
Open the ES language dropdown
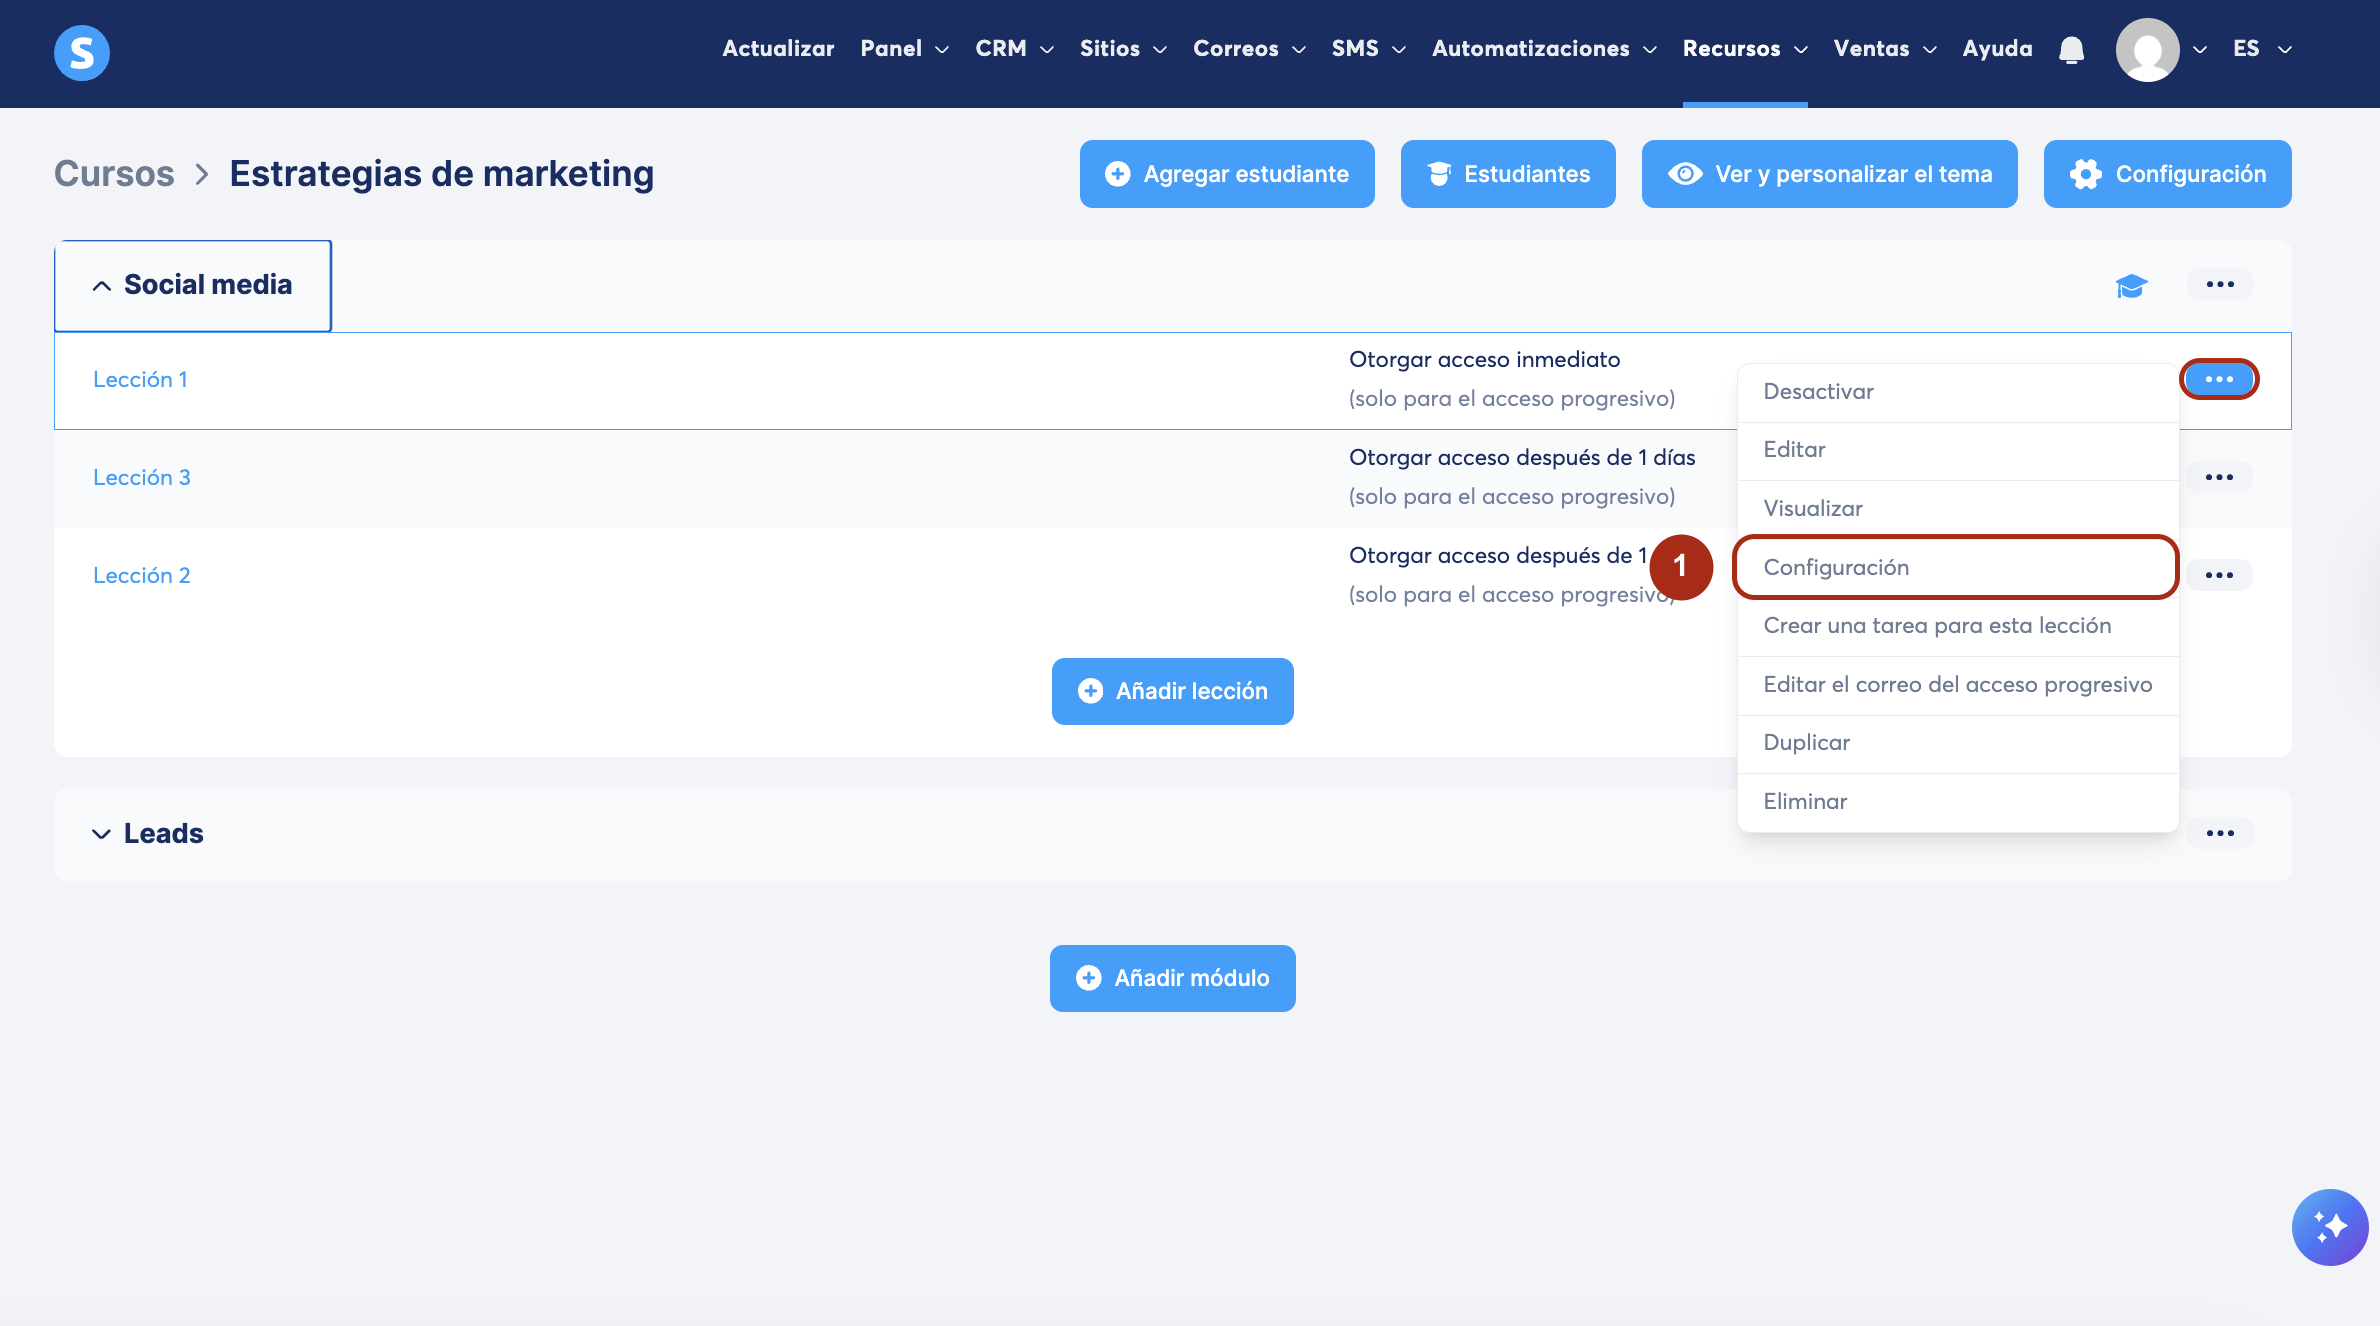(x=2261, y=49)
